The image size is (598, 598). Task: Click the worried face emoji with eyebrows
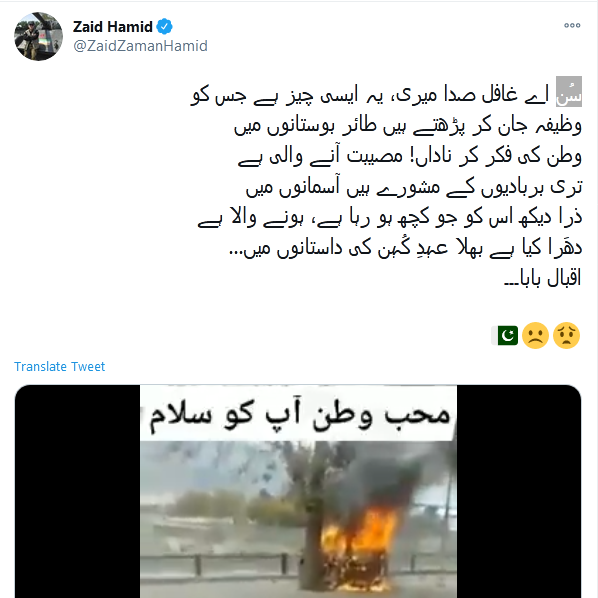pos(566,336)
